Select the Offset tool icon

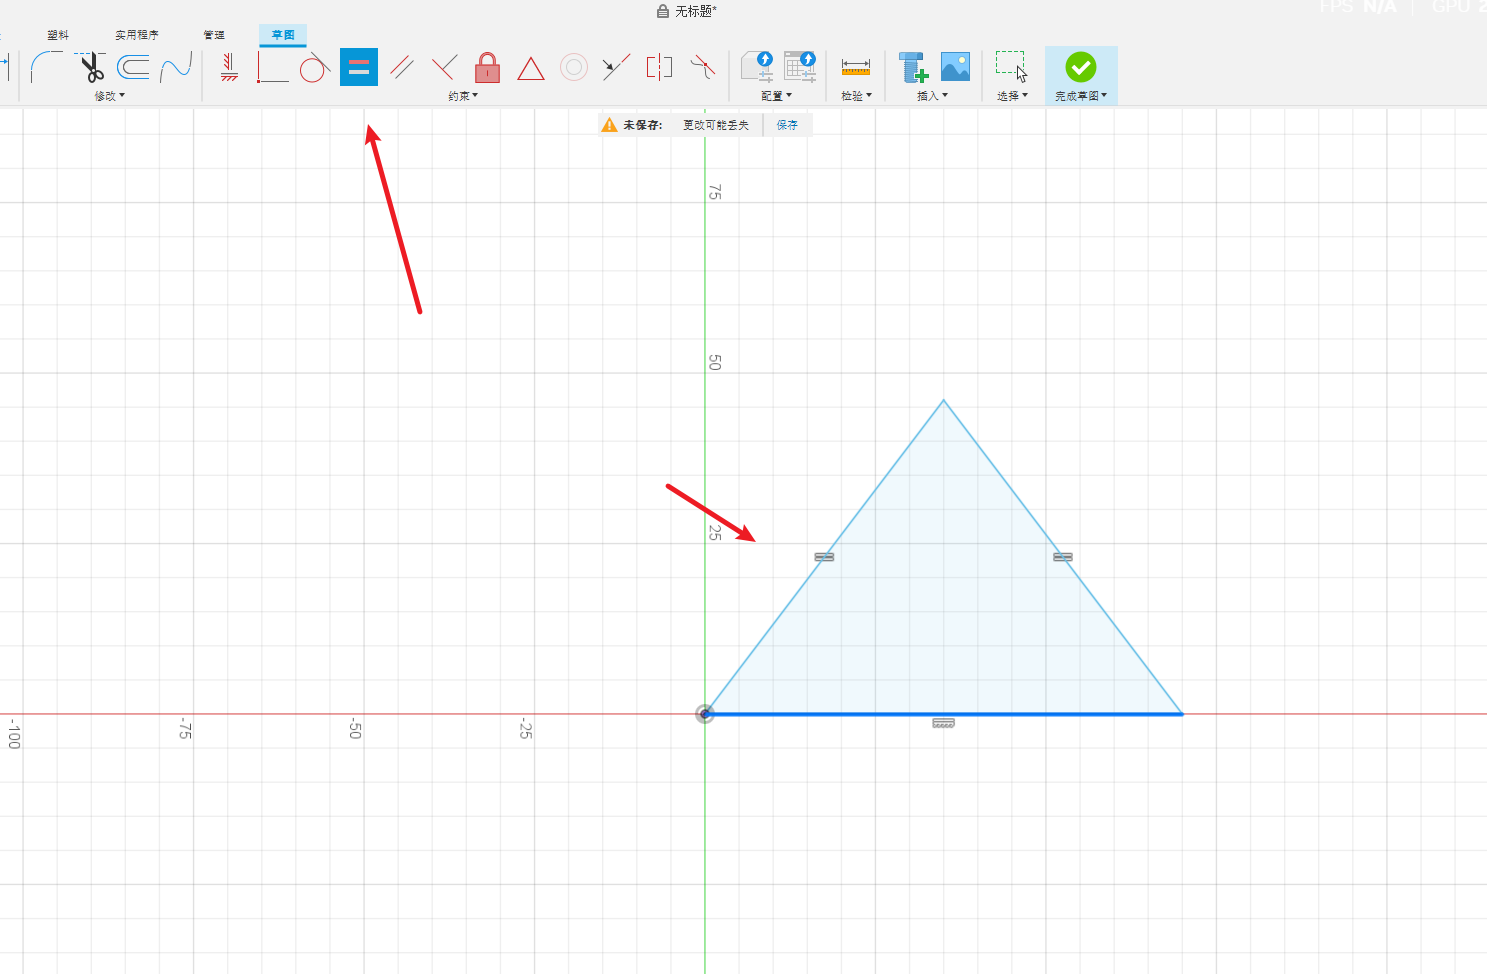click(x=133, y=67)
